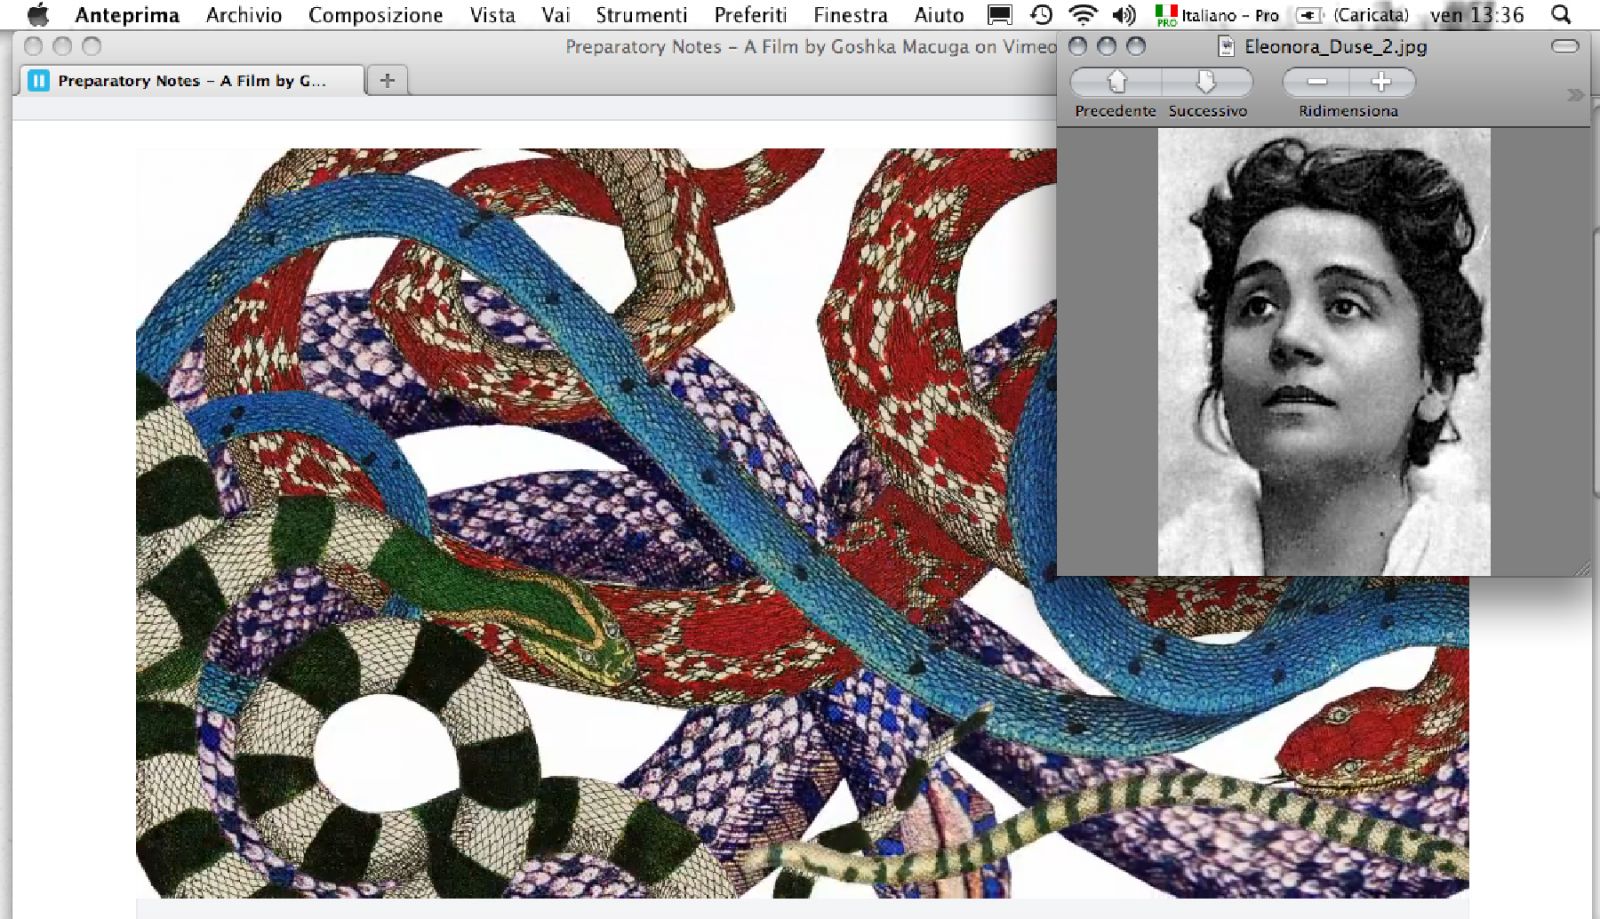Click the display mirroring menu bar icon
Image resolution: width=1600 pixels, height=919 pixels.
pos(999,15)
